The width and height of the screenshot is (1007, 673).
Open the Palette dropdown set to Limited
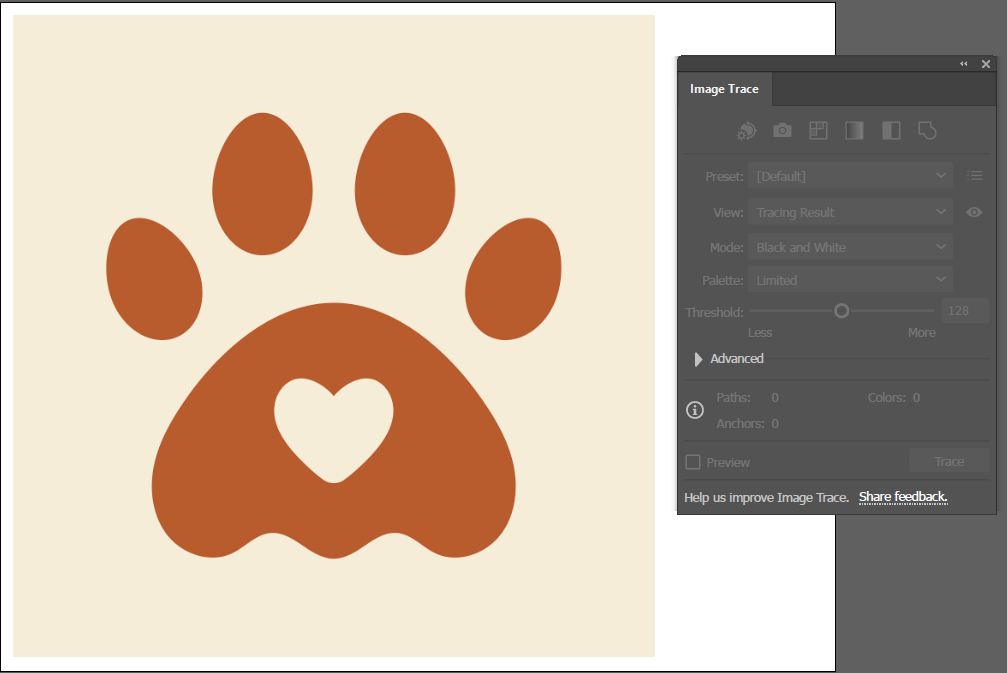tap(849, 280)
